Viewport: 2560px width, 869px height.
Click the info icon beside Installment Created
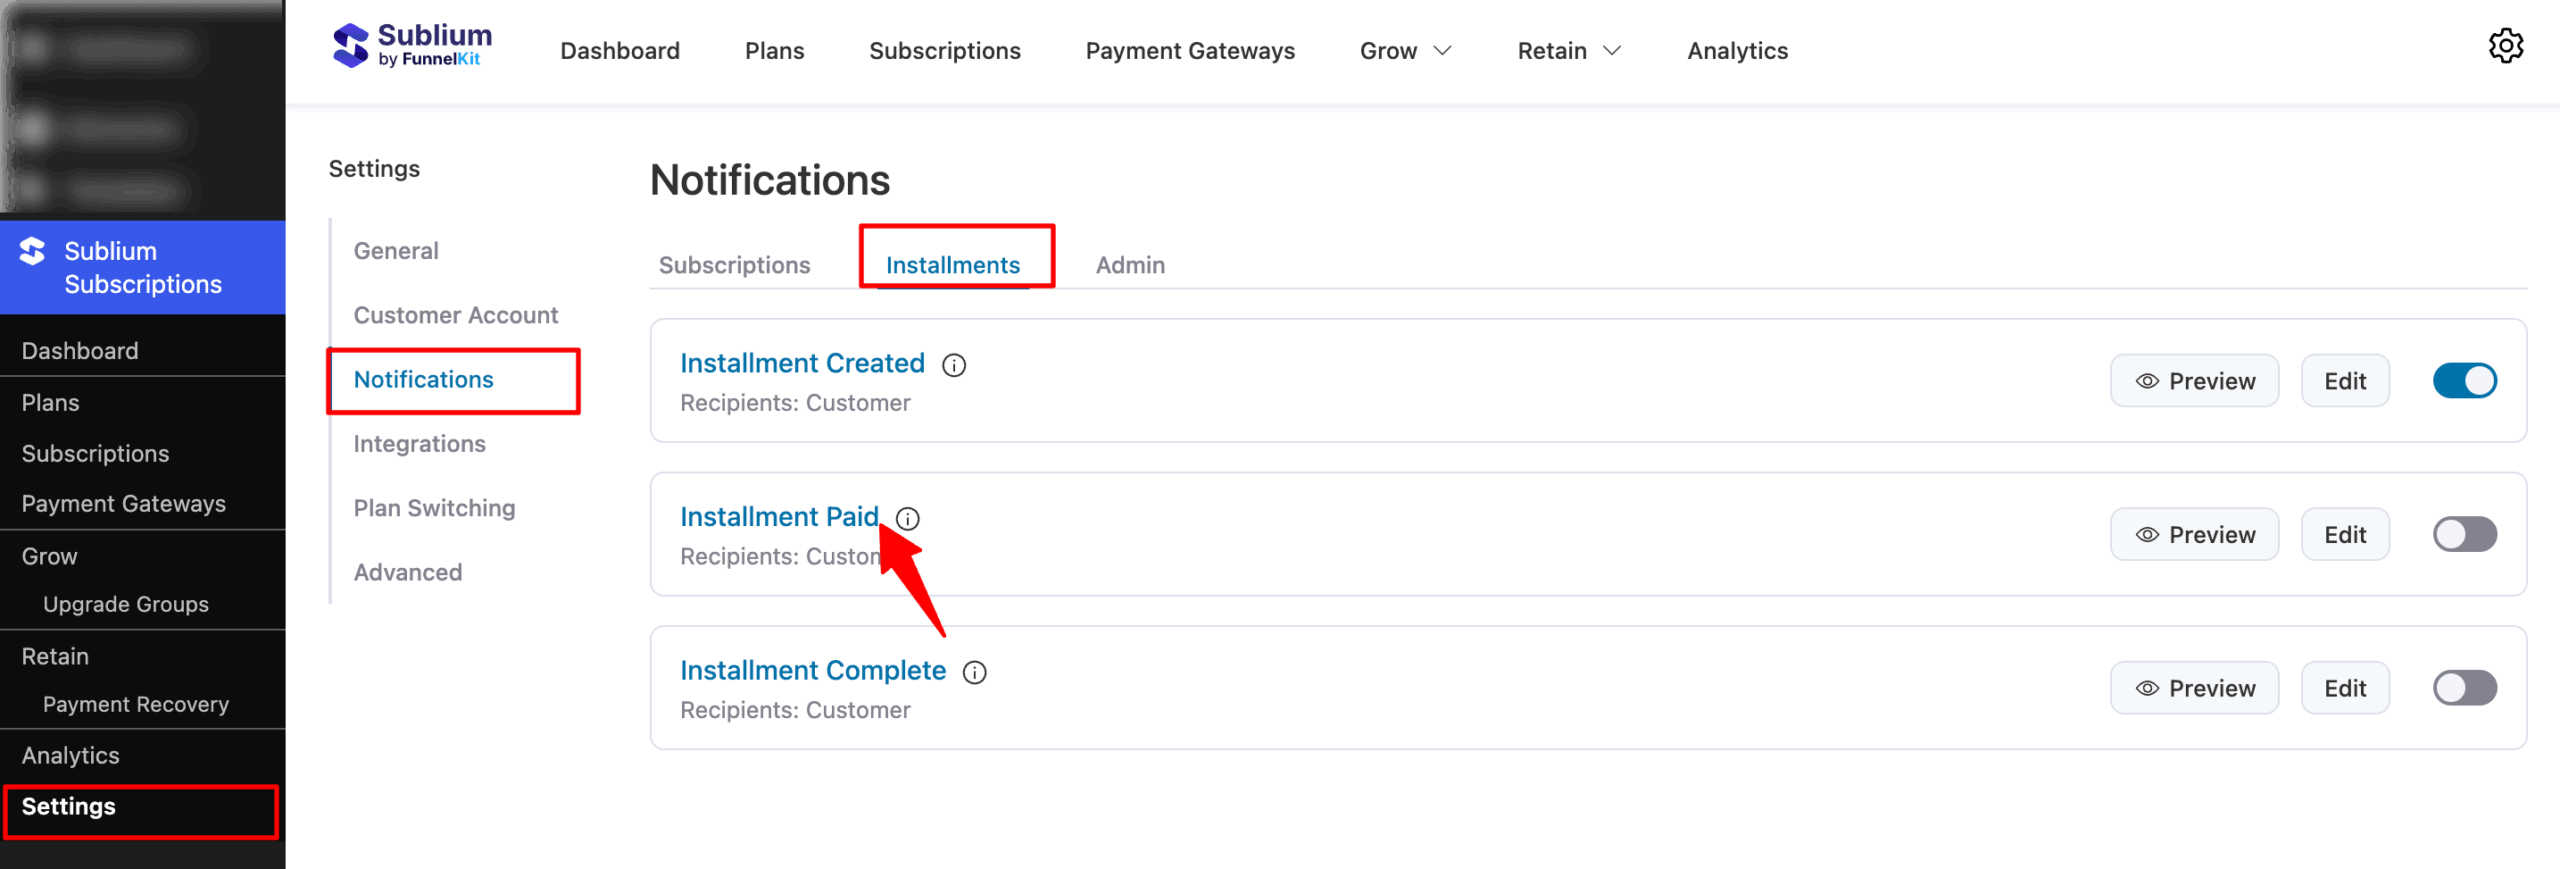pyautogui.click(x=955, y=365)
